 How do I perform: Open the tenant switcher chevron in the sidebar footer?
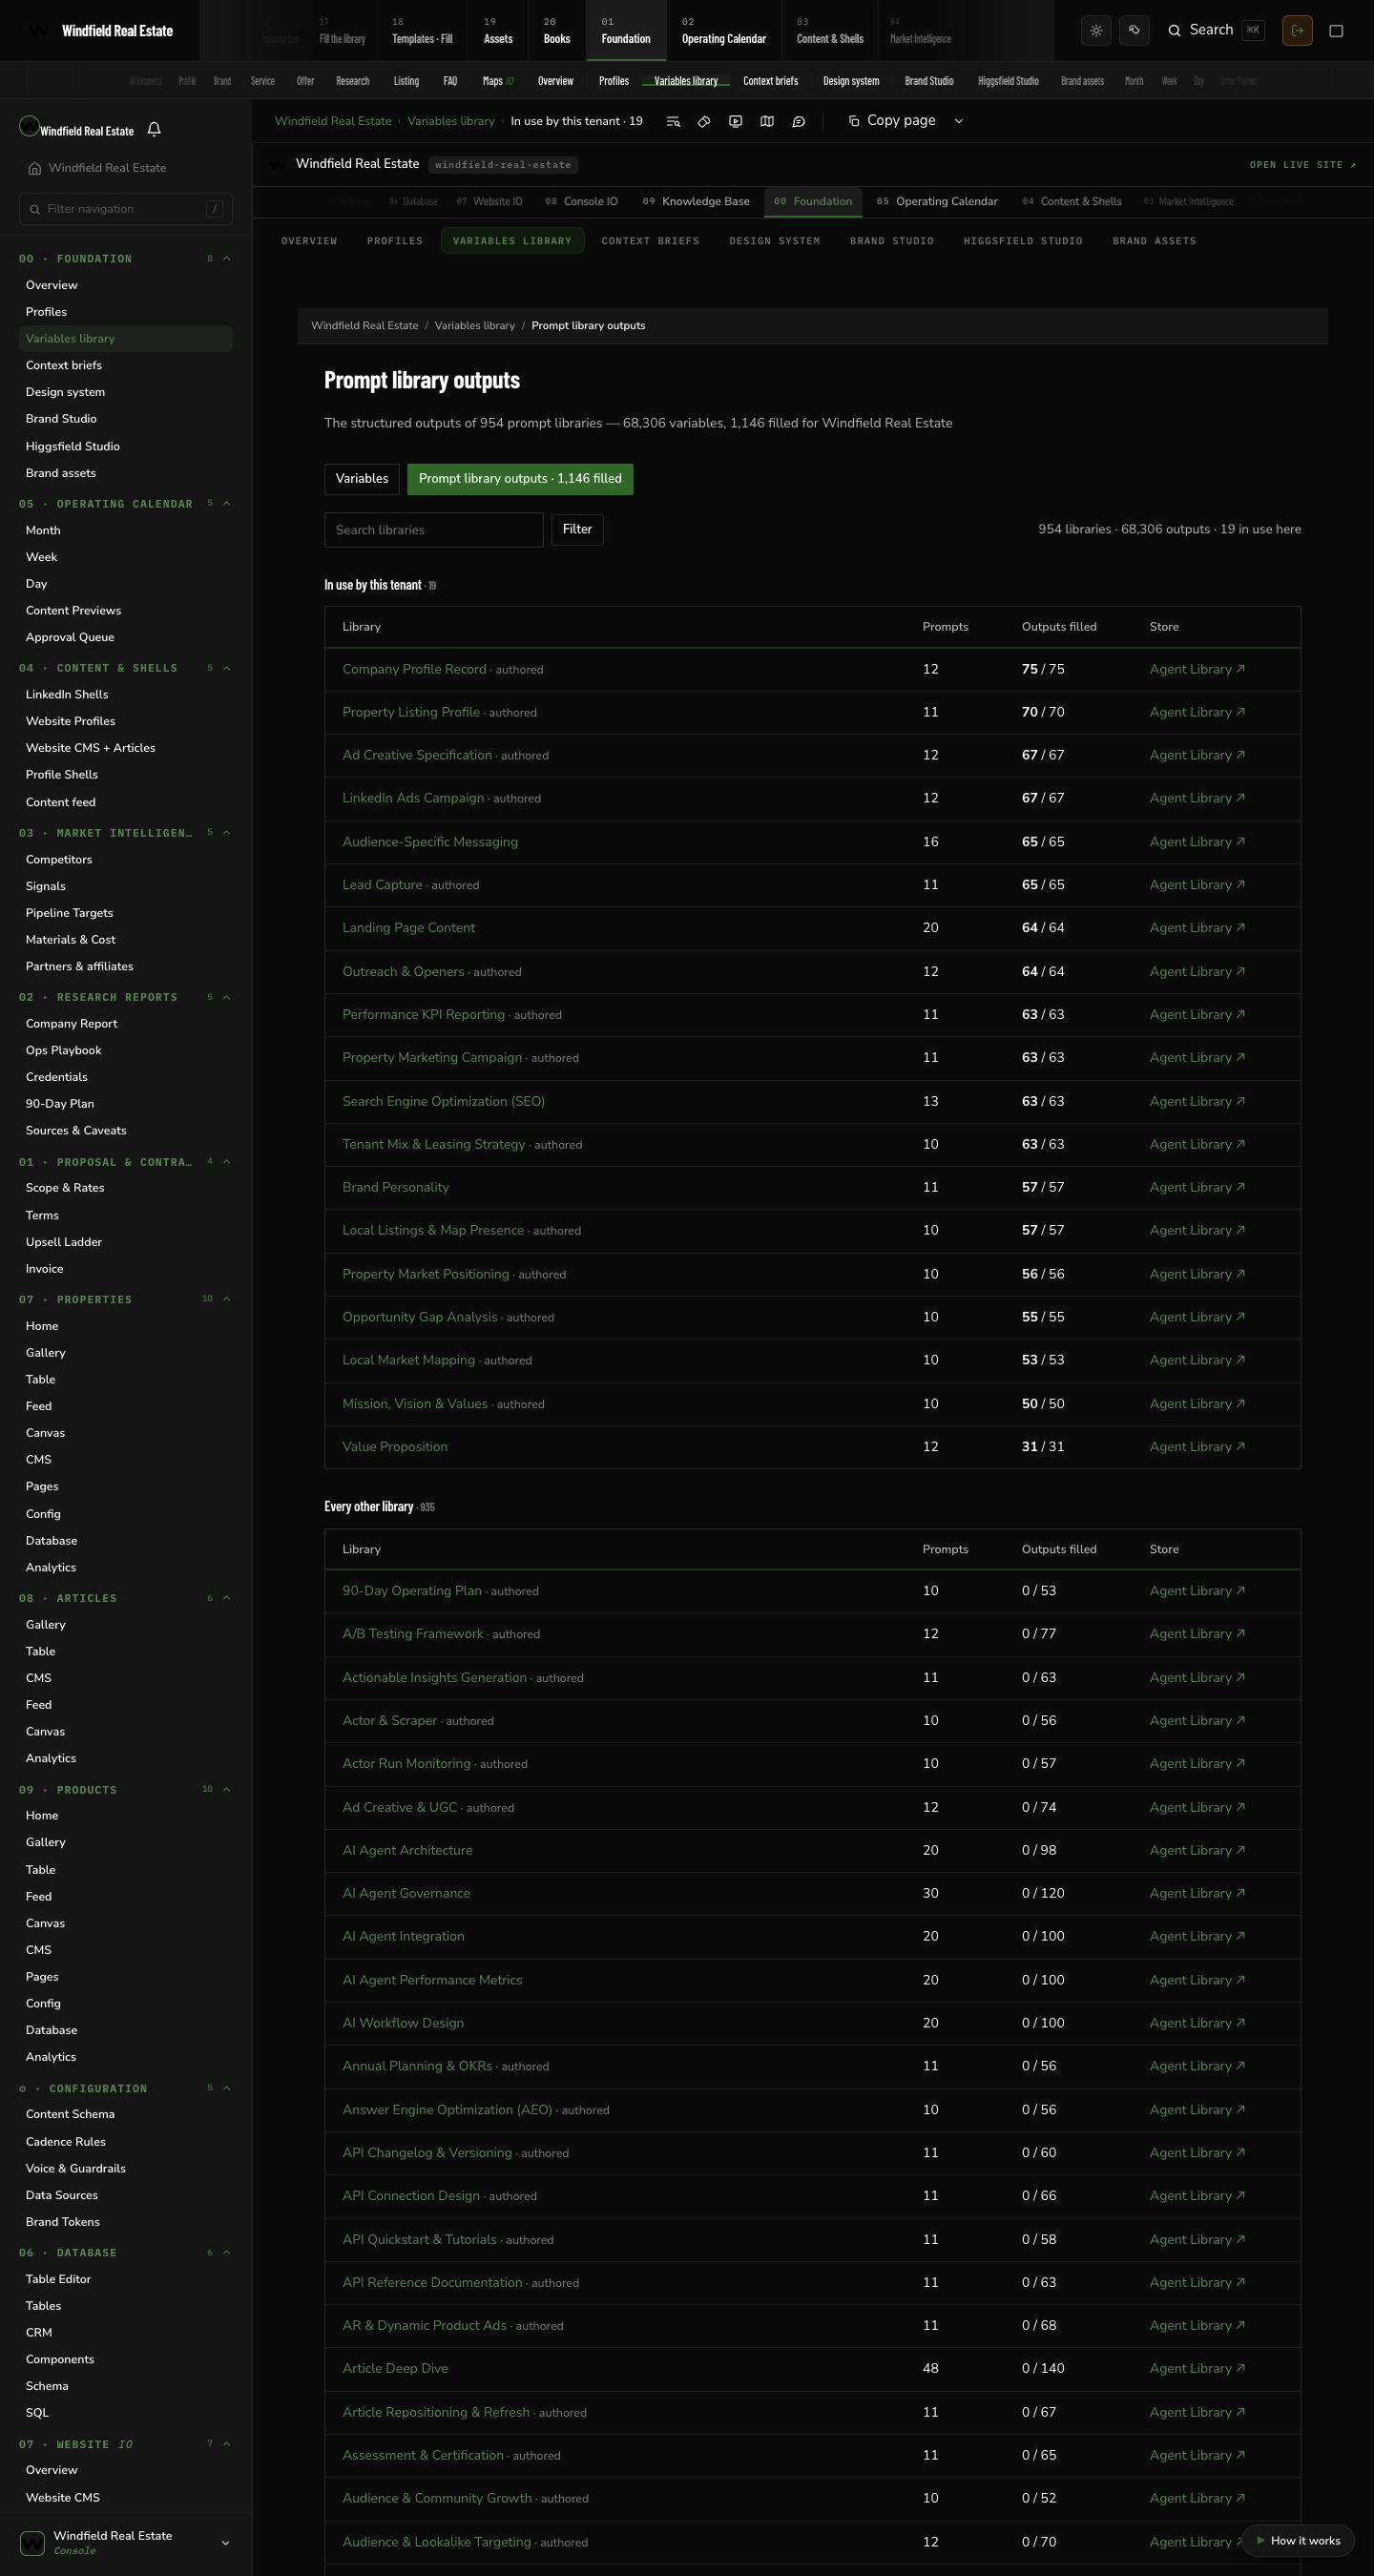point(225,2543)
